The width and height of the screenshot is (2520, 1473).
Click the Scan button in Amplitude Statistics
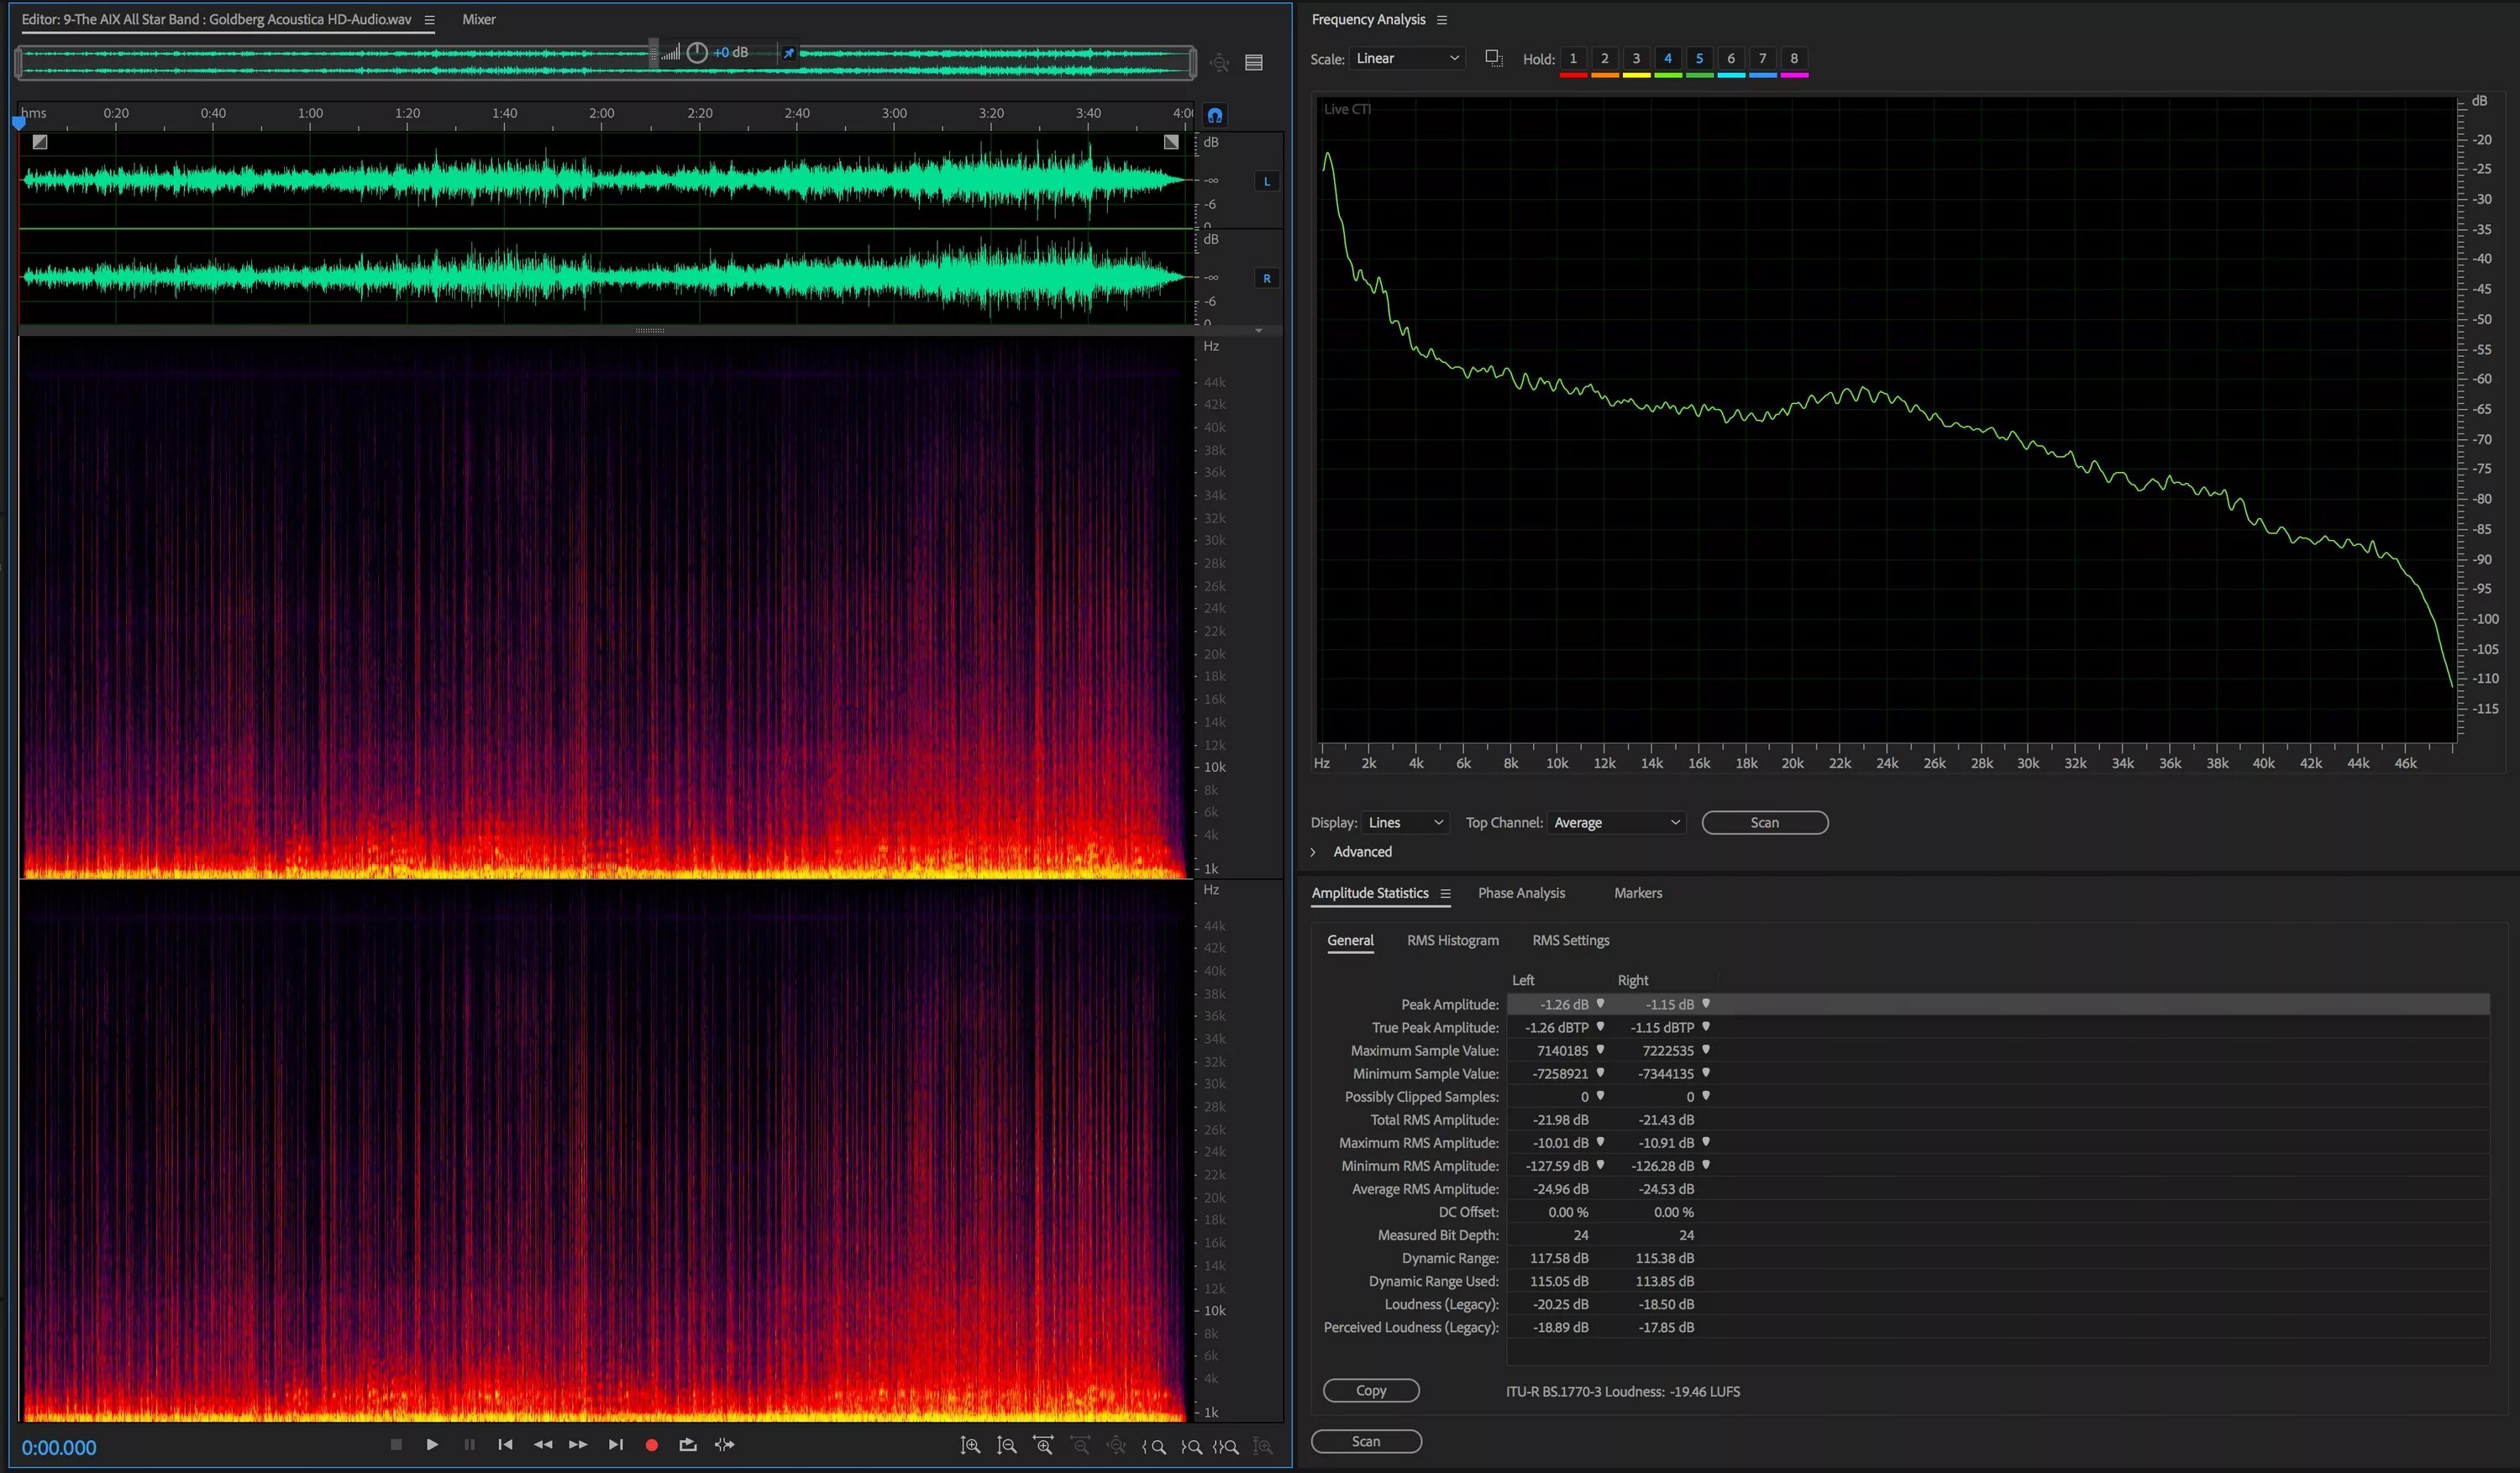1366,1439
